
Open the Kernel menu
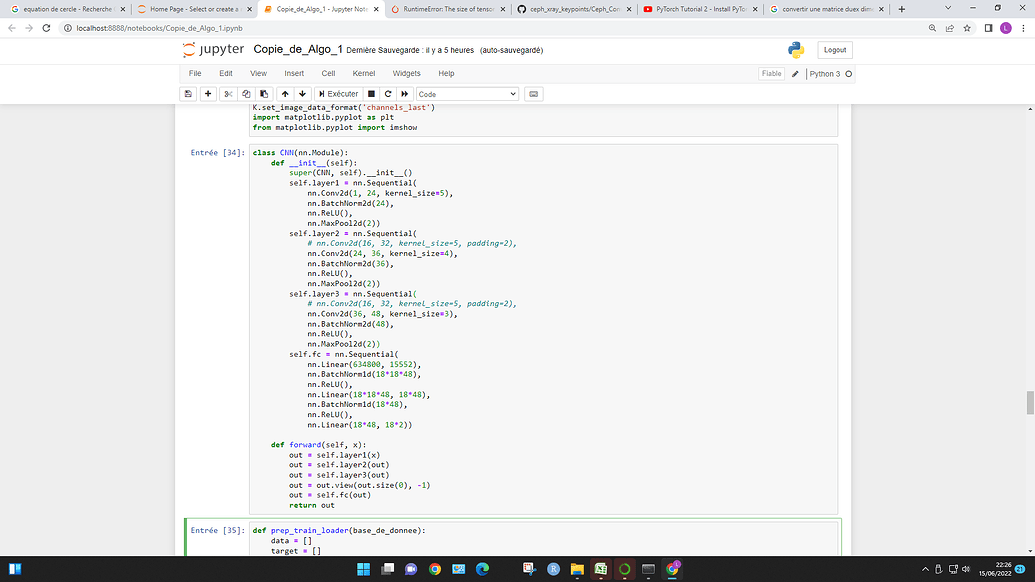point(364,73)
